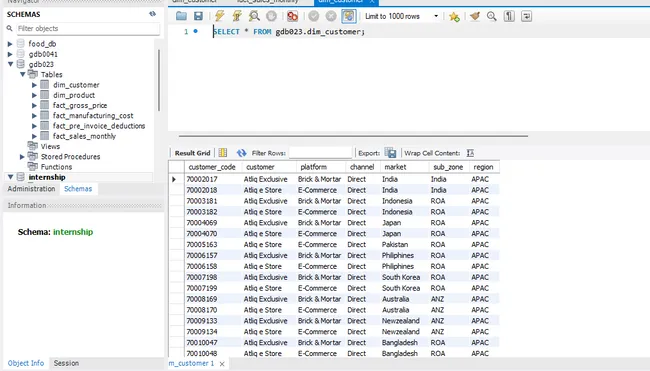Select the dim_customer 1 result tab
The image size is (650, 371).
coord(192,363)
